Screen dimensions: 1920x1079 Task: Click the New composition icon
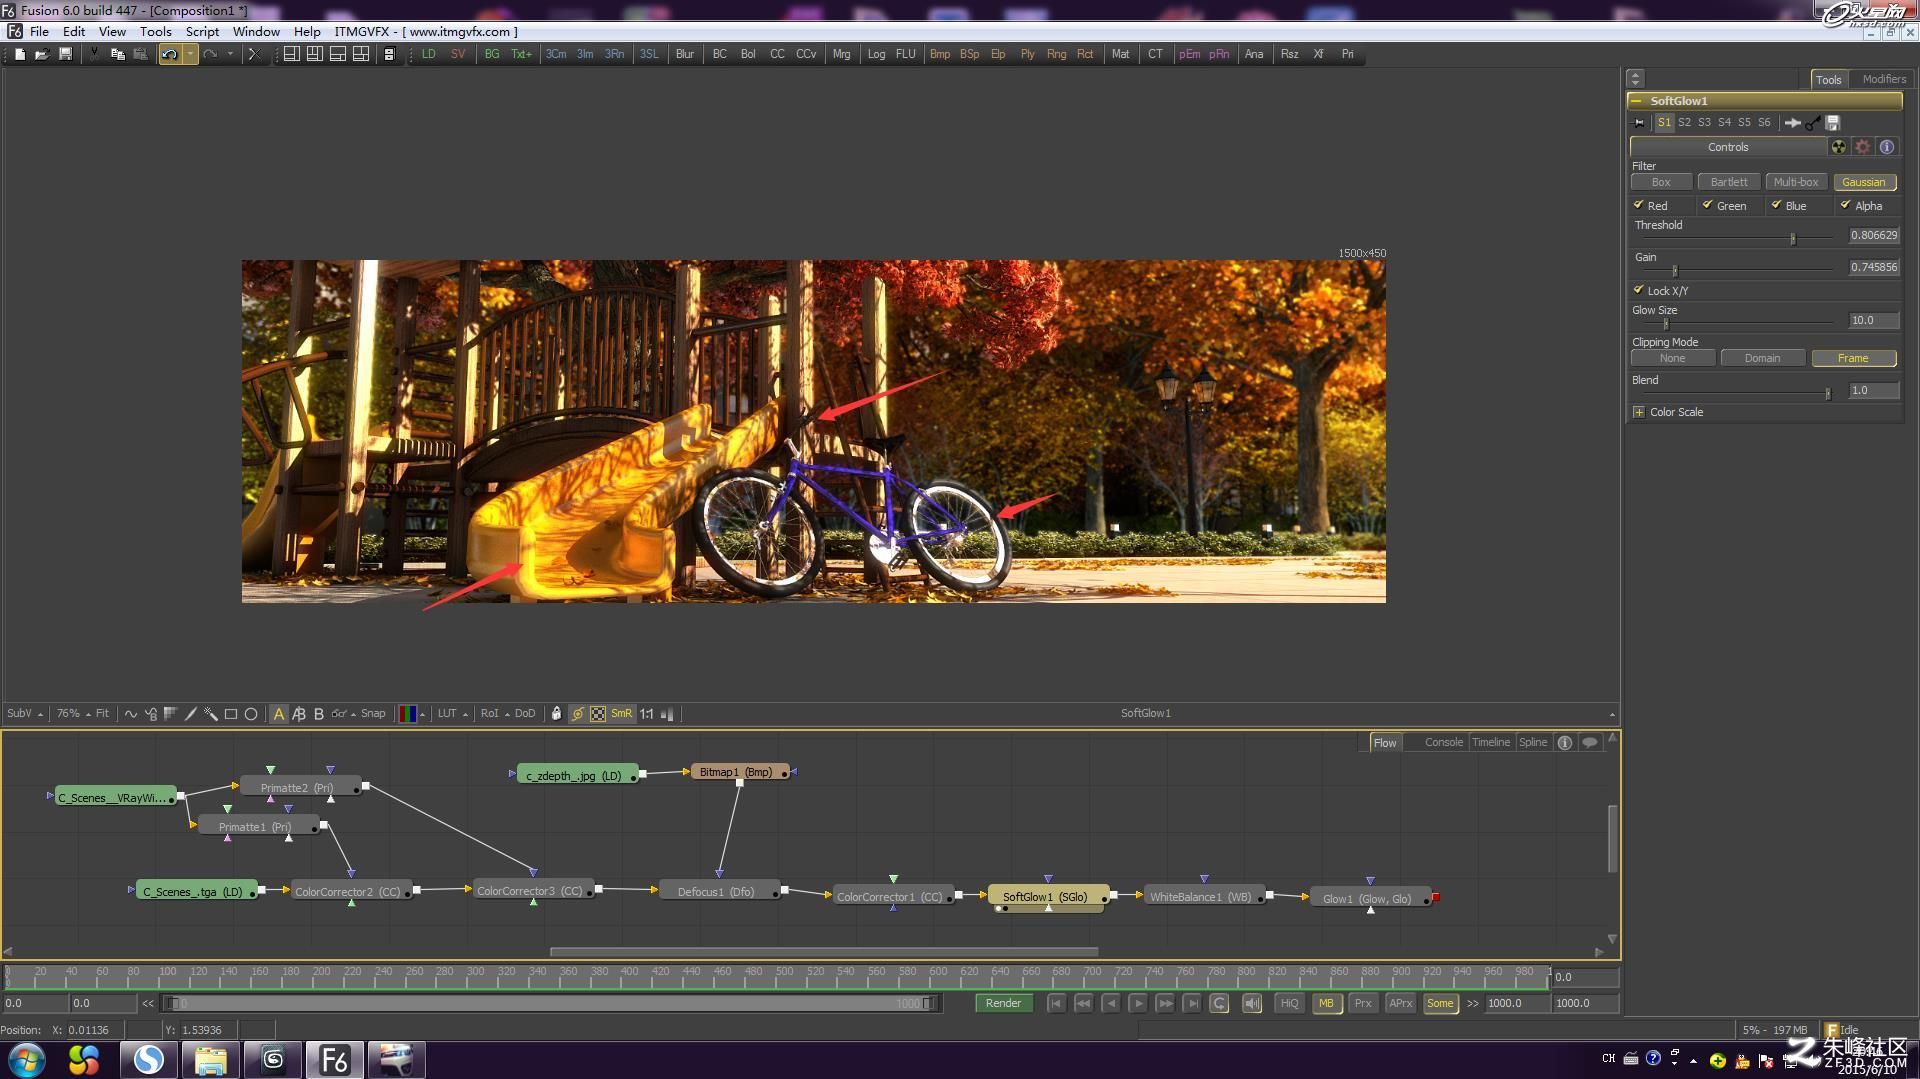coord(19,54)
